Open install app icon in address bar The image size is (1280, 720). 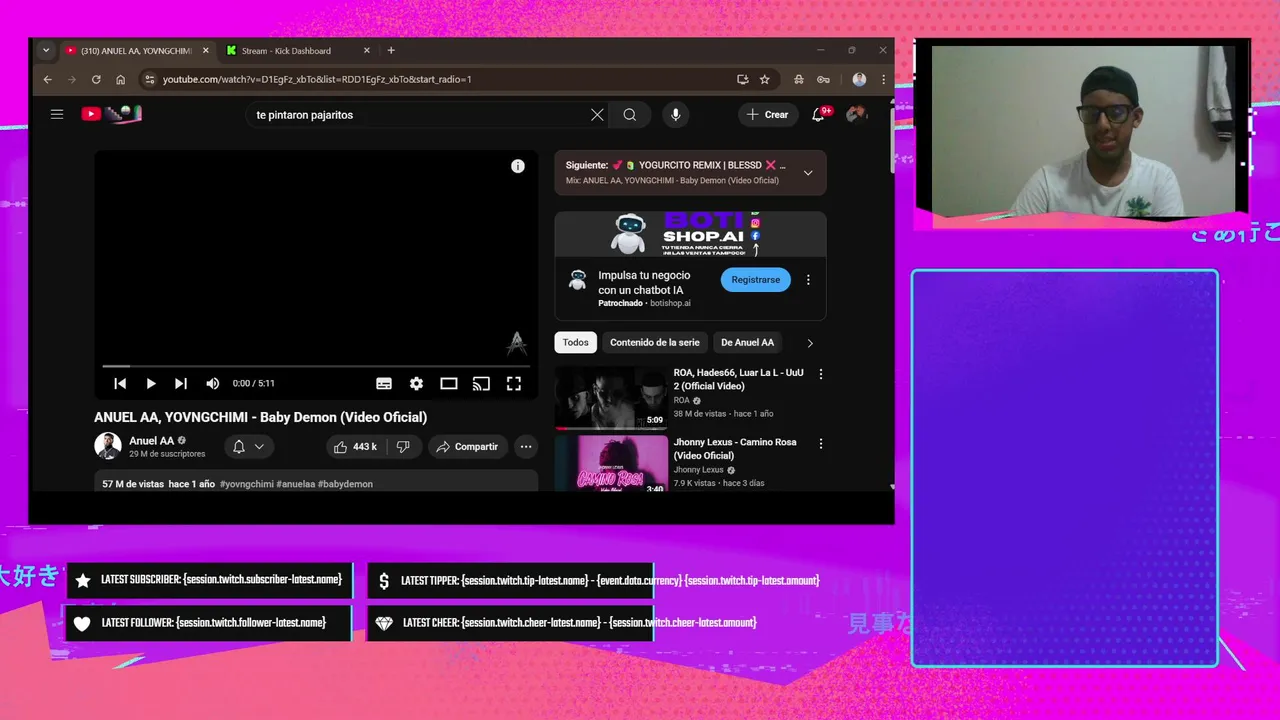click(x=742, y=79)
